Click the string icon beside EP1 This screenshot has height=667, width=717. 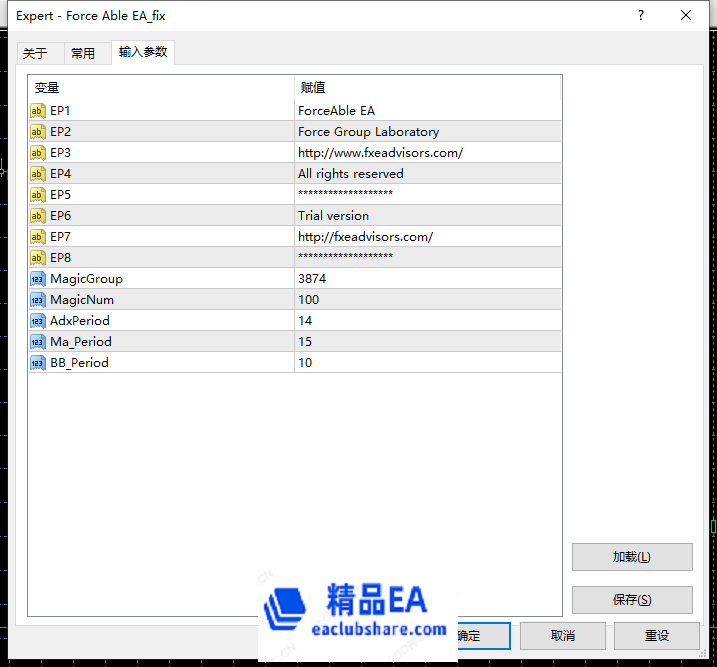tap(38, 111)
